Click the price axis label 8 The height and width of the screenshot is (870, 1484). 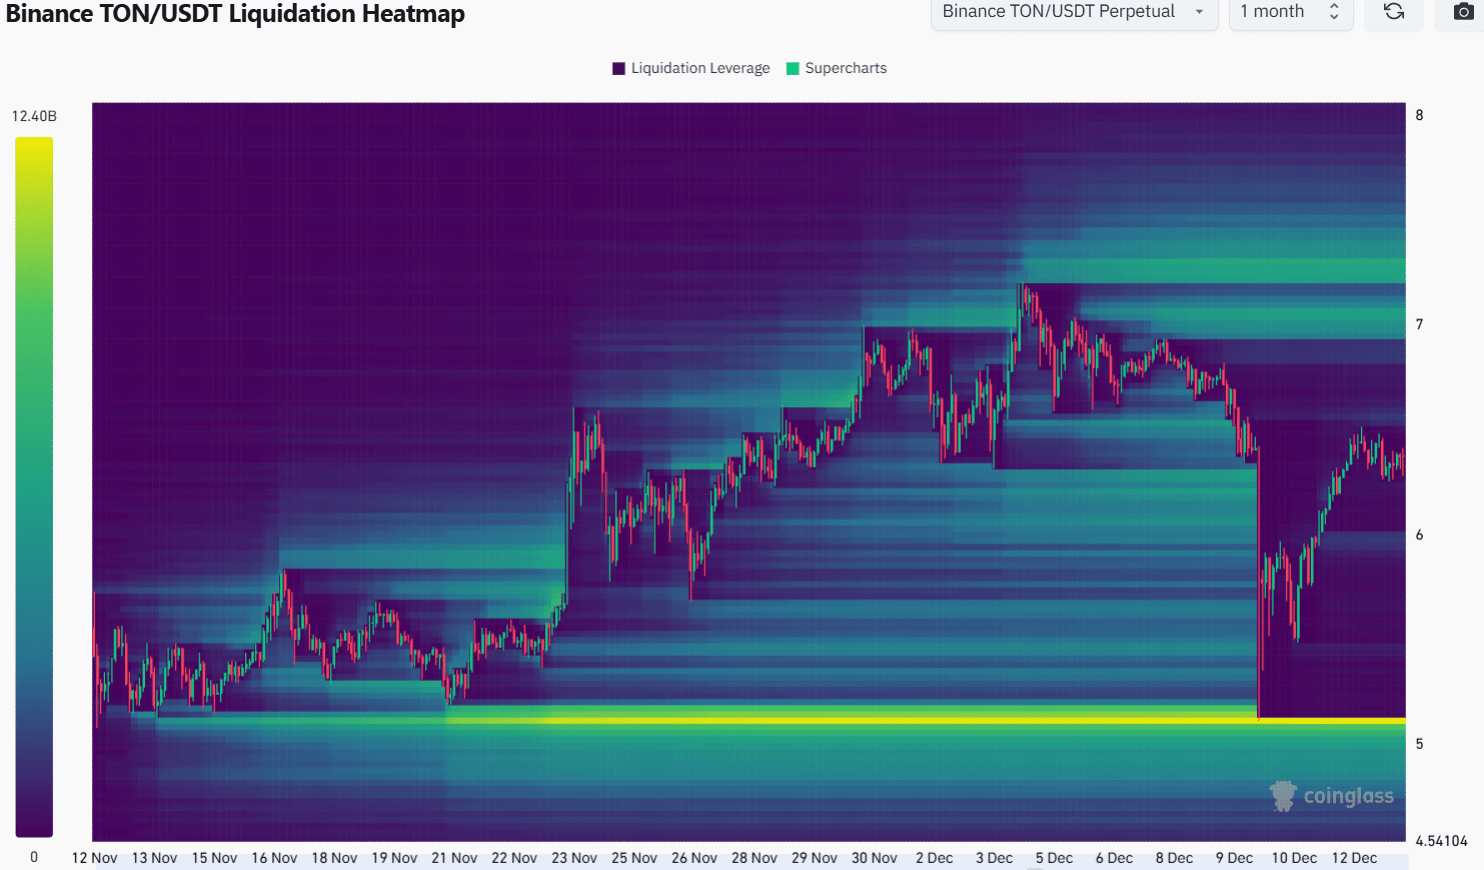[1419, 115]
